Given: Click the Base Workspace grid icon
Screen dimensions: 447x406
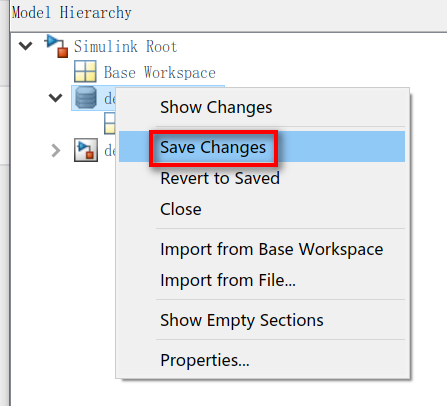Looking at the screenshot, I should pos(85,71).
